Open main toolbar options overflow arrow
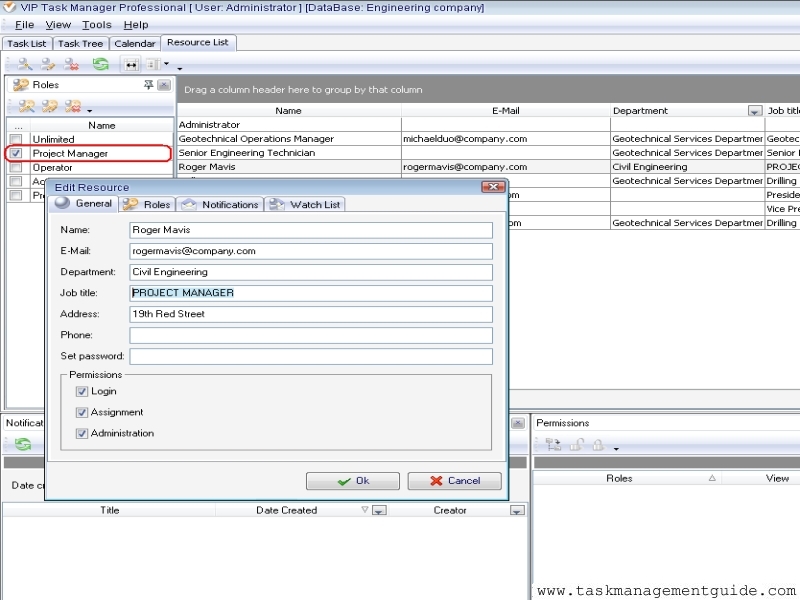Screen dimensions: 800x600 pyautogui.click(x=180, y=68)
